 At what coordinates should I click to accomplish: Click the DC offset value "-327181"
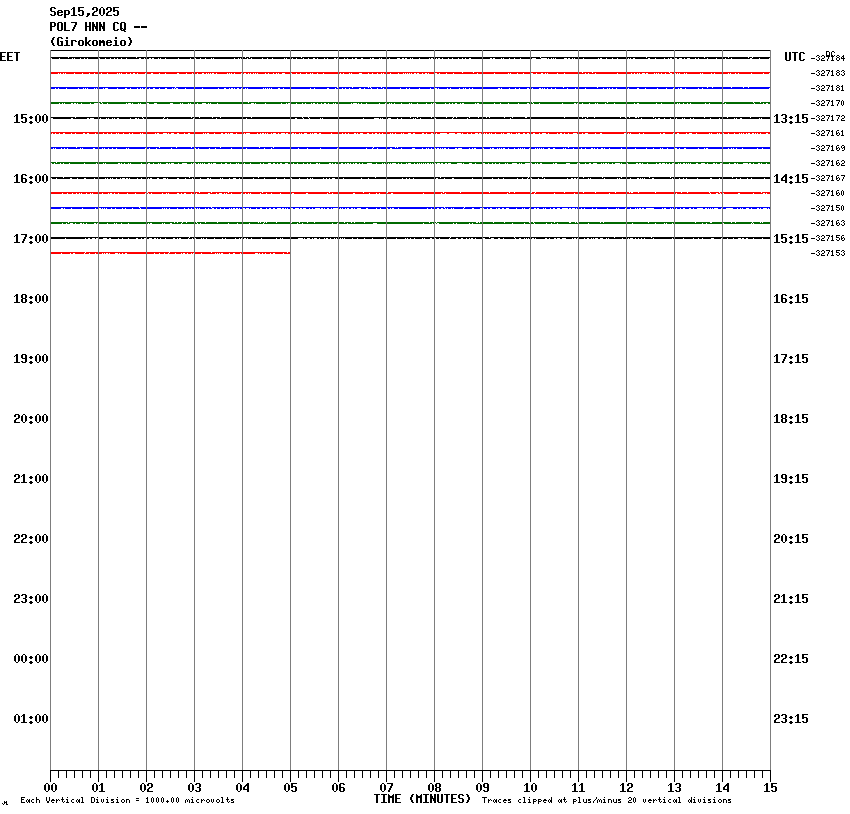828,88
